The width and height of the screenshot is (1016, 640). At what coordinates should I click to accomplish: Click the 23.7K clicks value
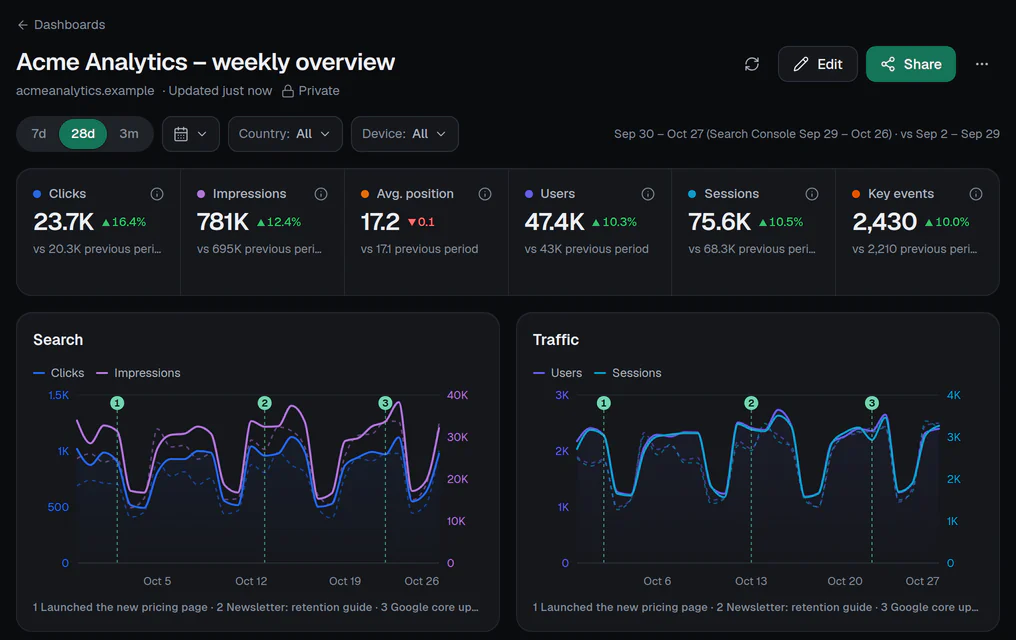point(64,222)
